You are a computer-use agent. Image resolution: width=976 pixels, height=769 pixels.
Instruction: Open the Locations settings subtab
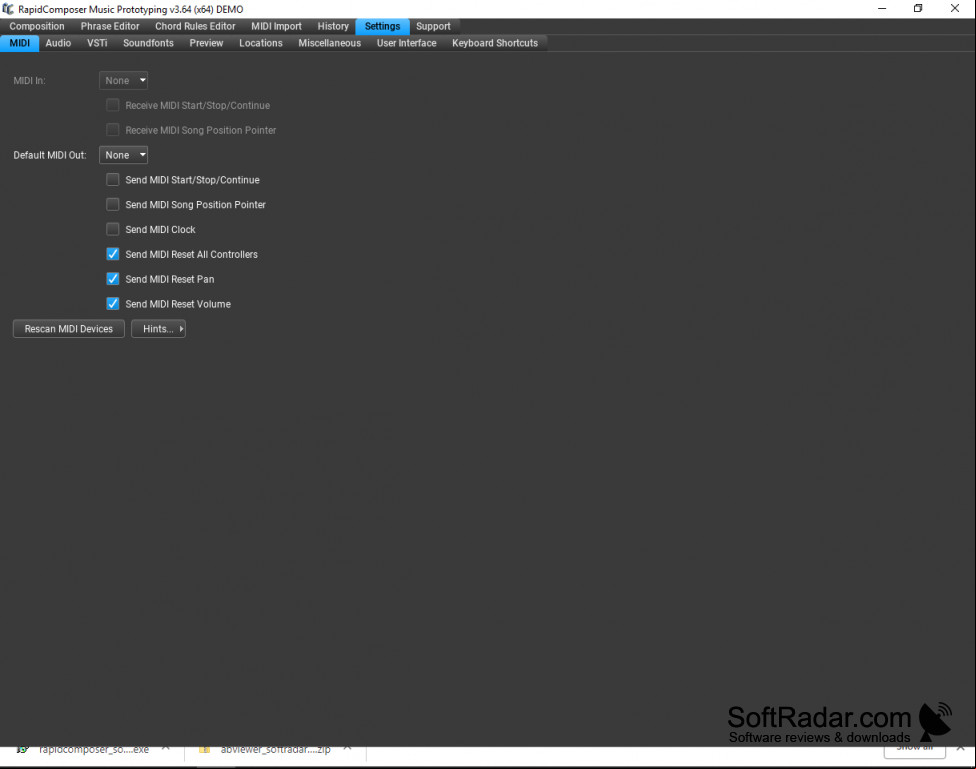tap(261, 43)
